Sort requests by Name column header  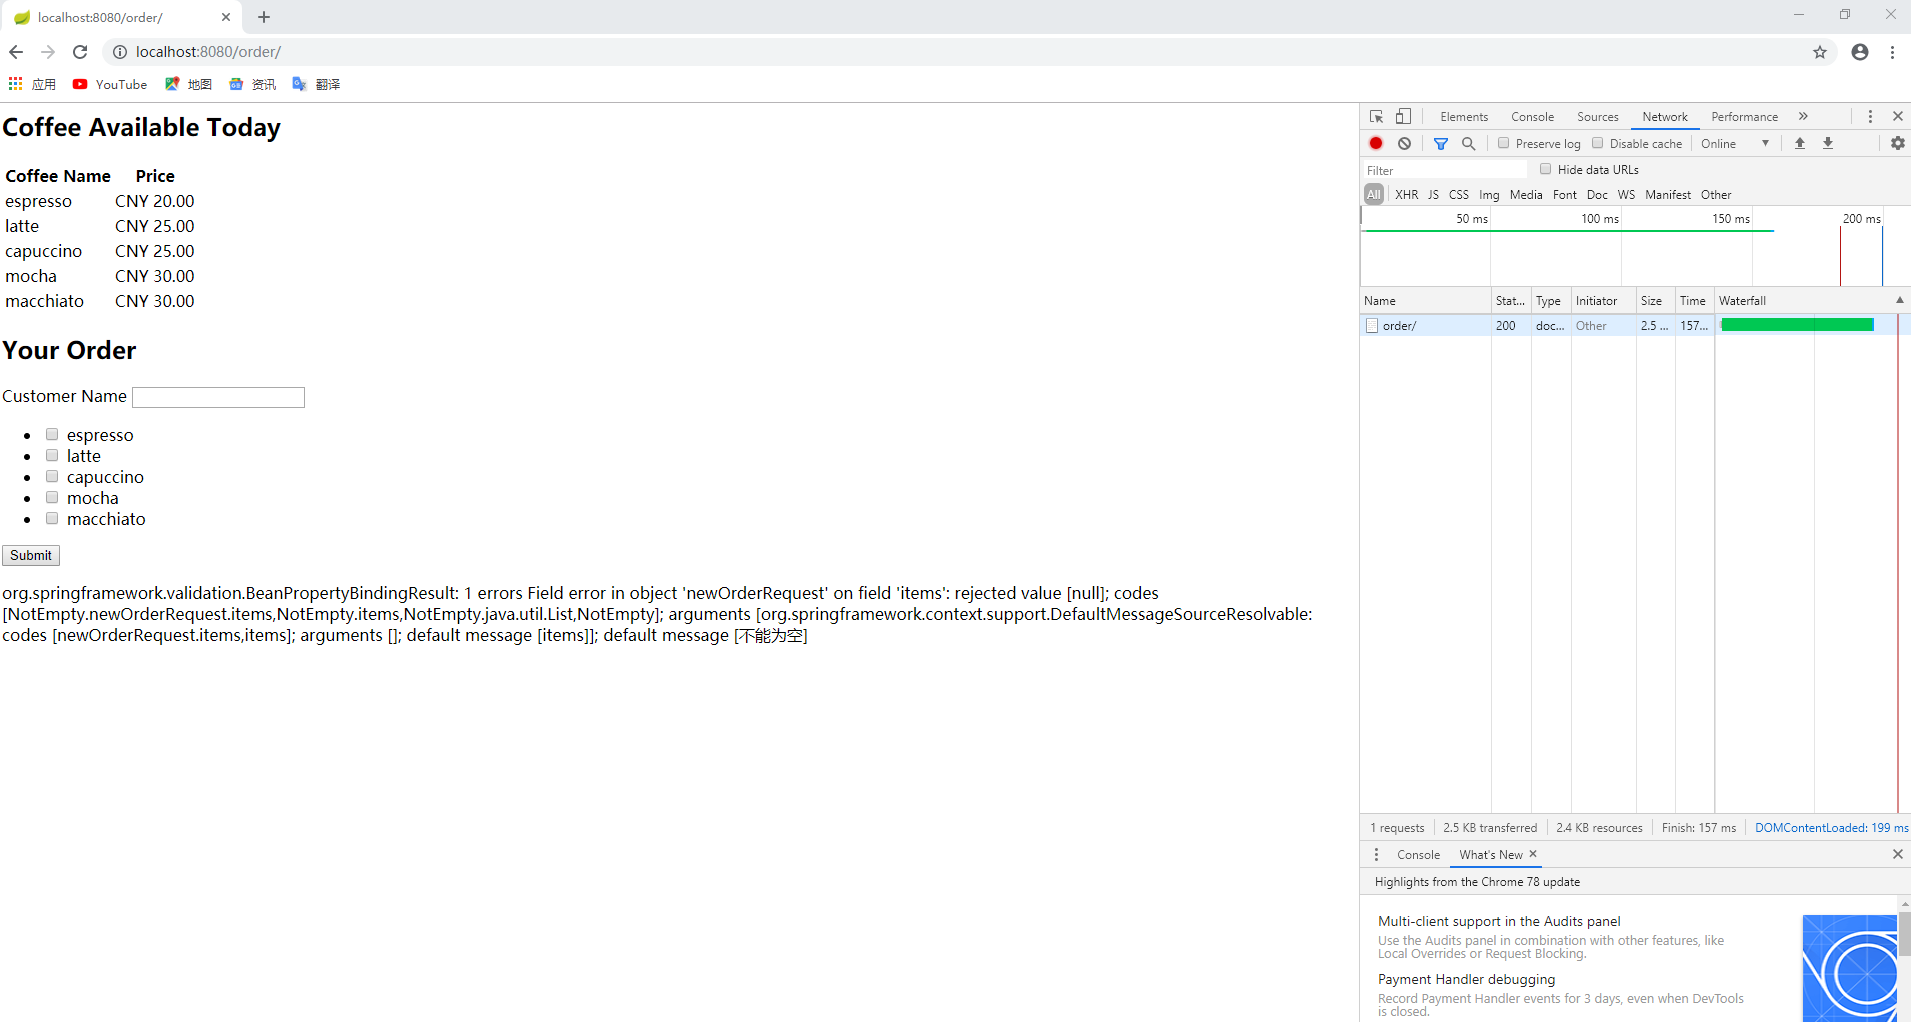point(1425,300)
